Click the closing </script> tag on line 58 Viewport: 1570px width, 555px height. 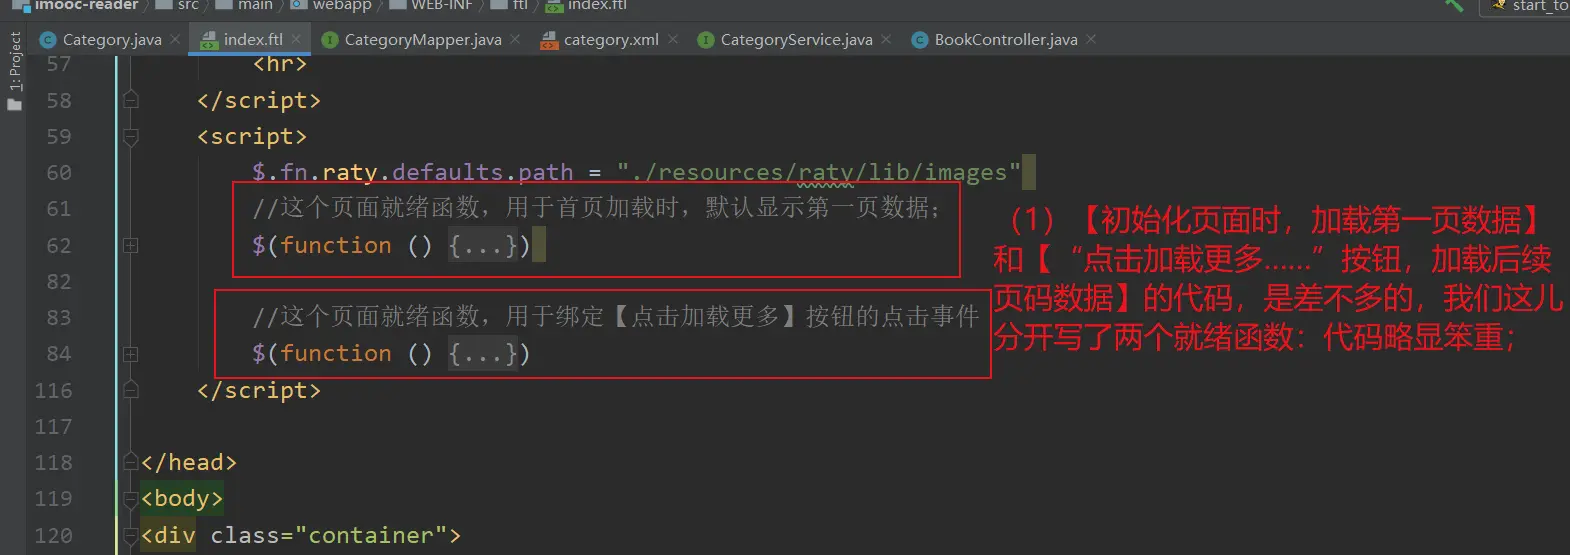click(x=259, y=100)
